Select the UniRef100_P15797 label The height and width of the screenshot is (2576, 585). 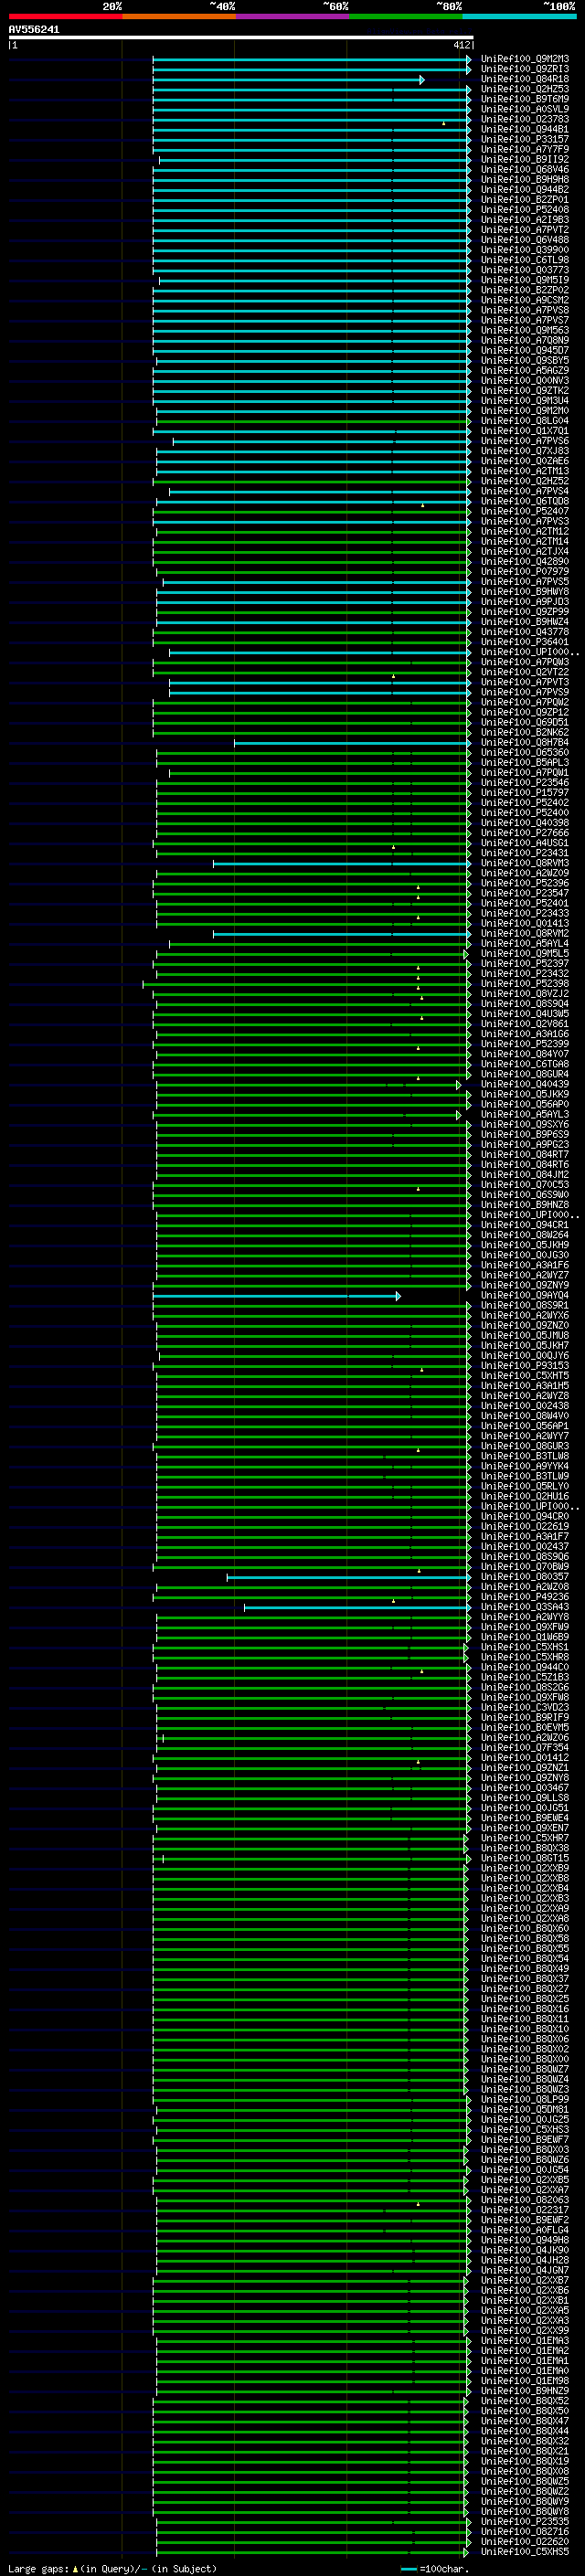click(525, 793)
